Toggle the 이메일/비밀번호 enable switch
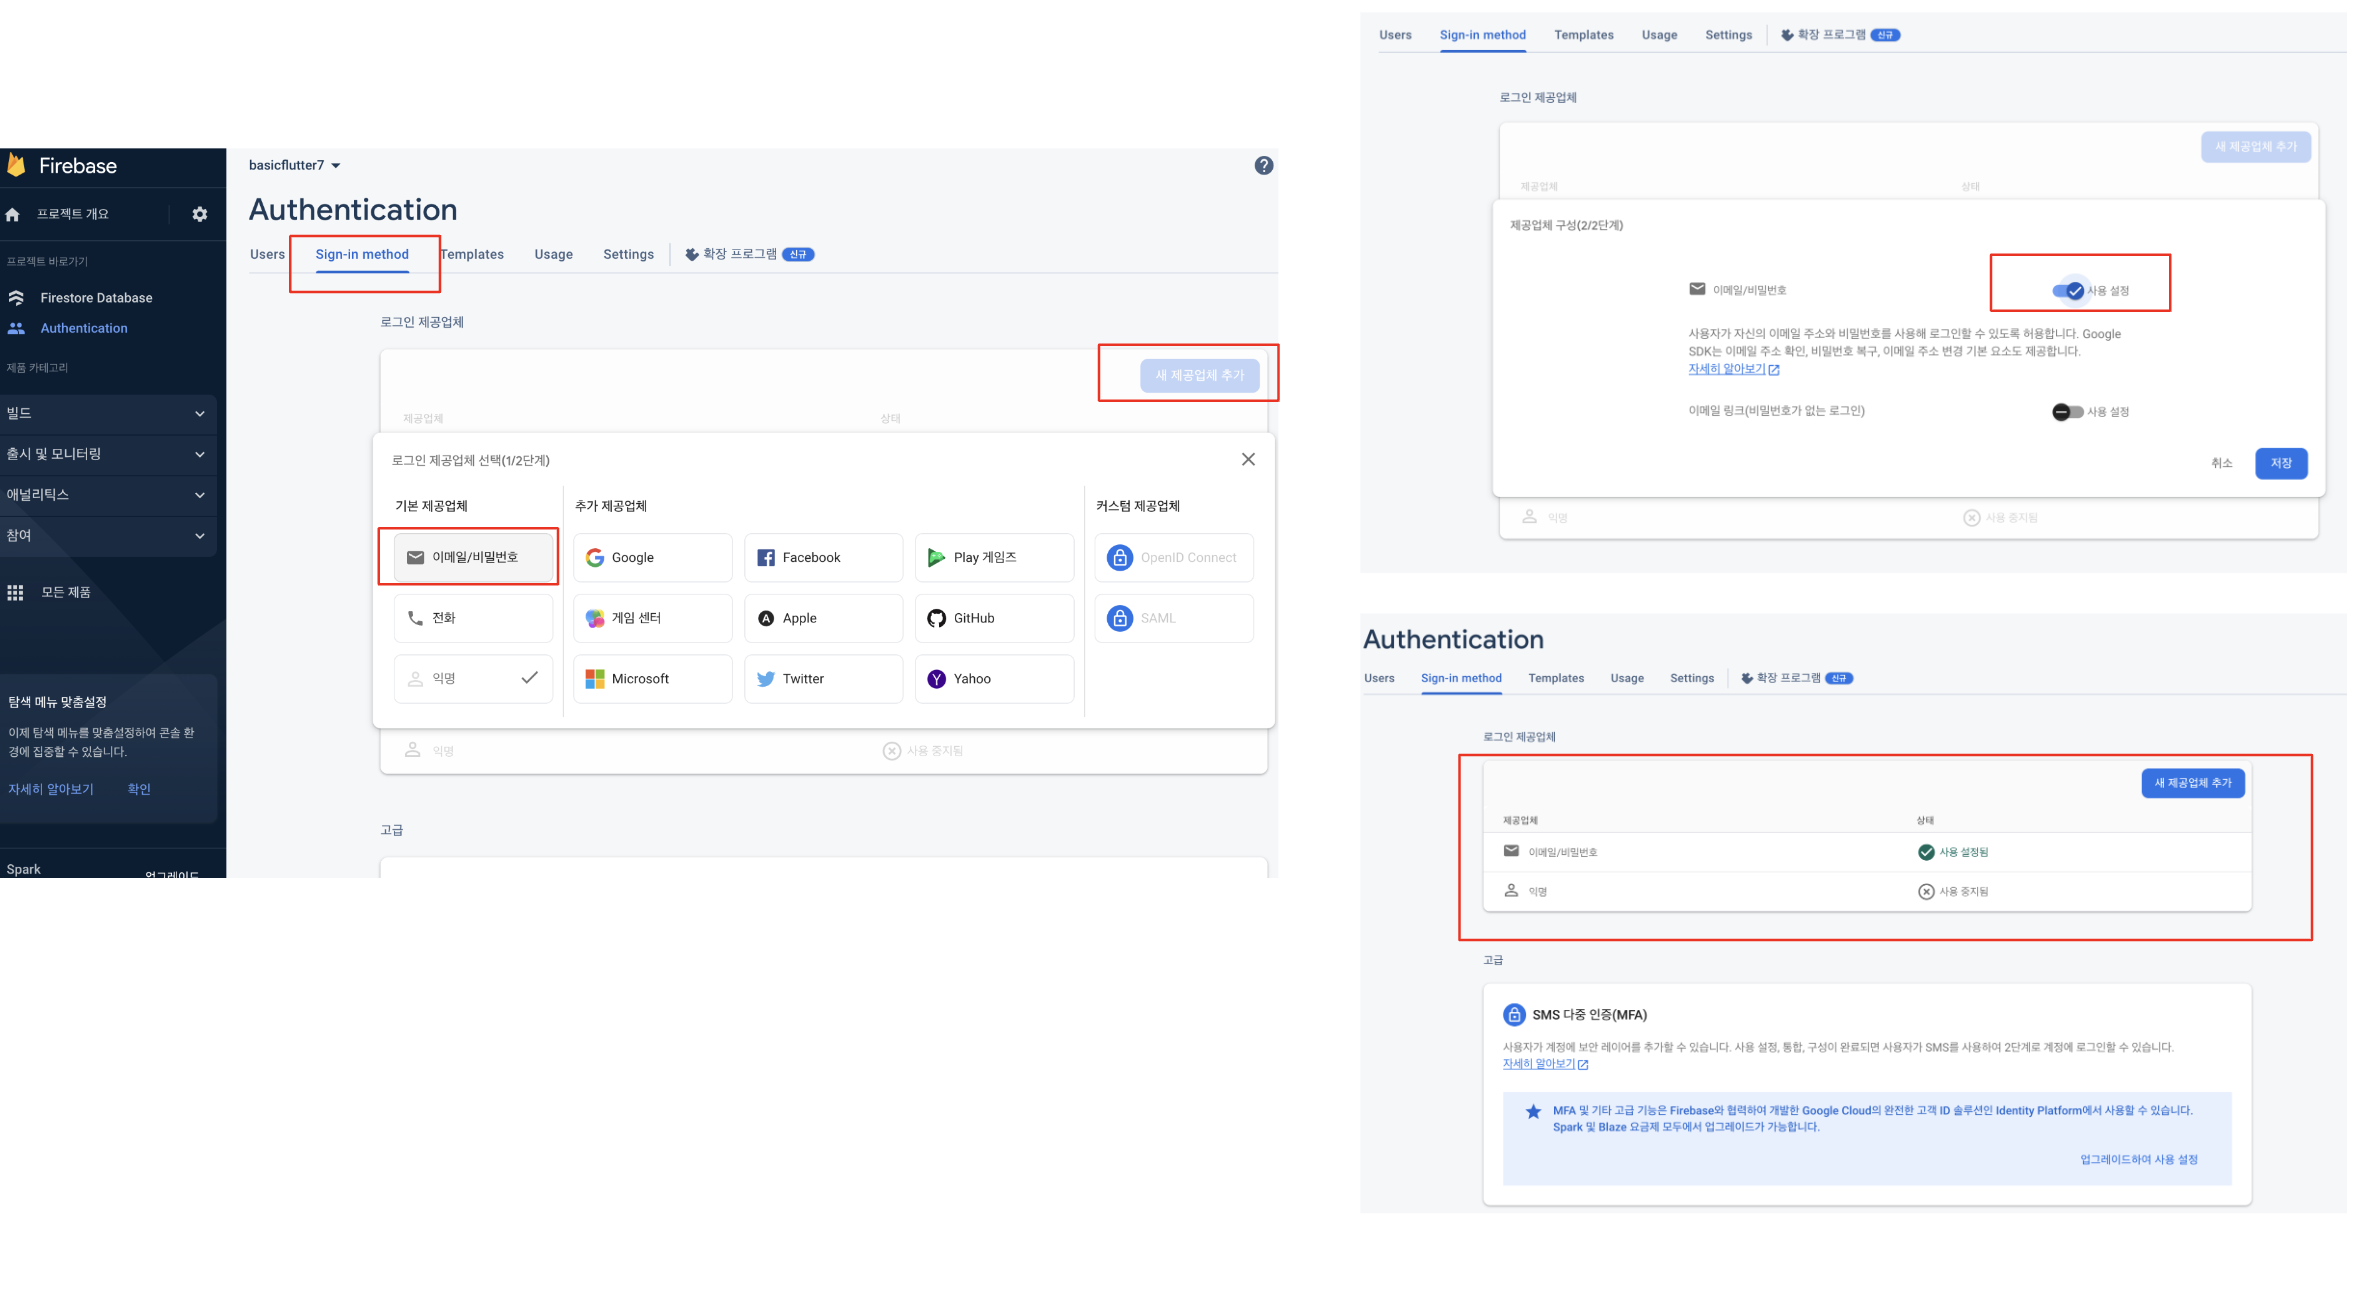 (2068, 291)
